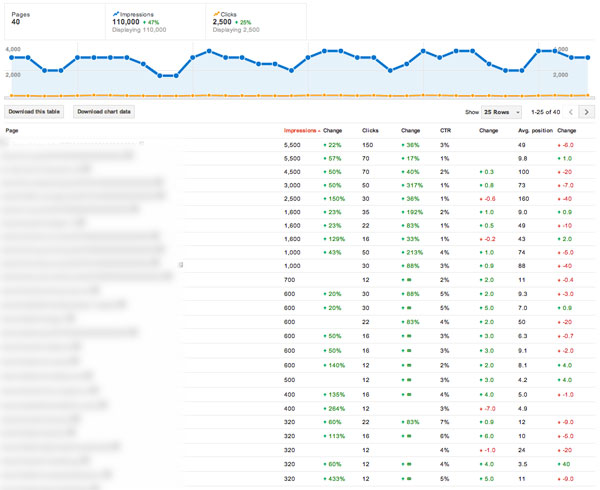
Task: Click Change header right of Impressions
Action: [x=333, y=131]
